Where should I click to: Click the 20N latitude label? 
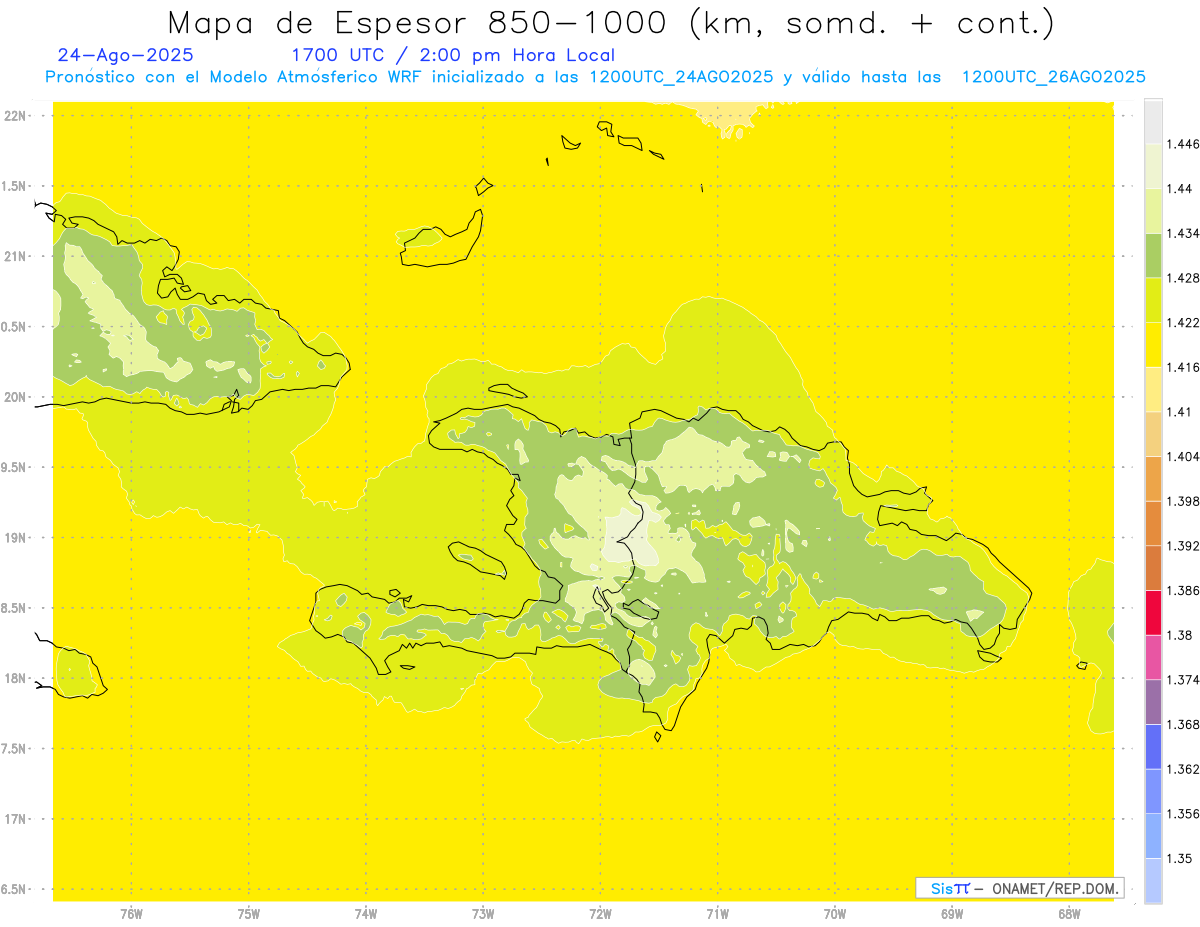[16, 397]
